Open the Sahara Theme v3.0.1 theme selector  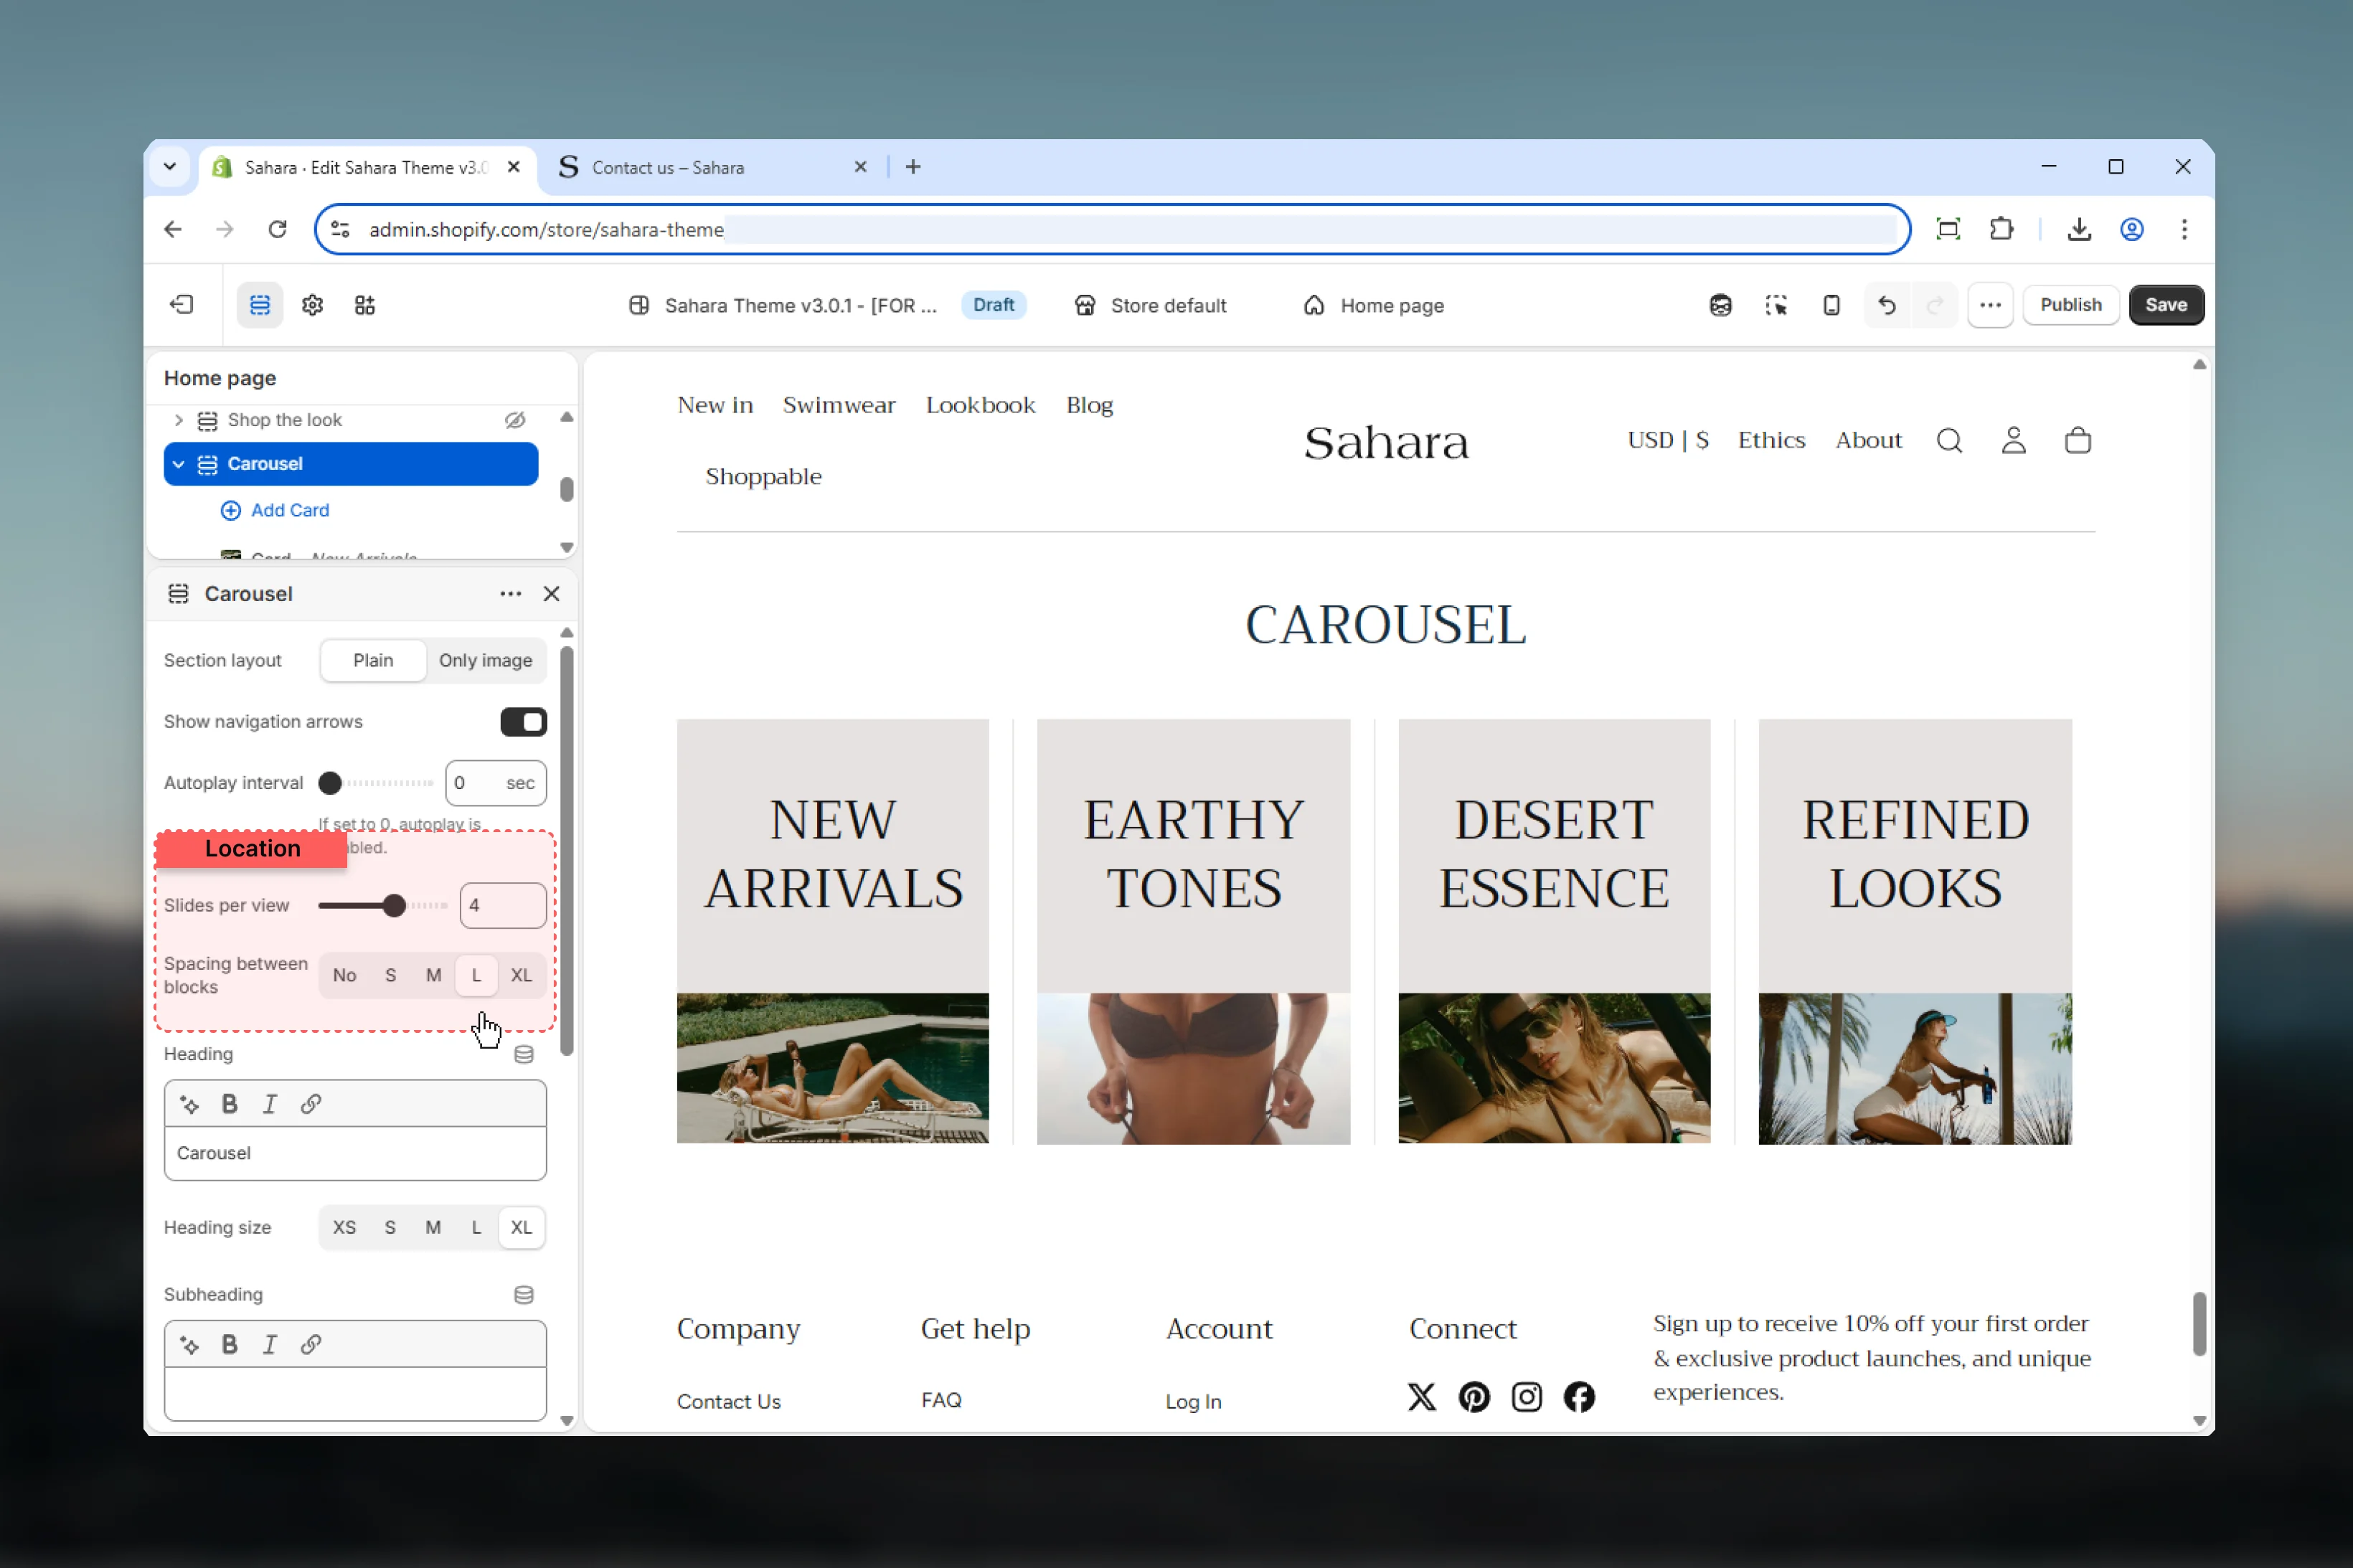click(x=783, y=305)
